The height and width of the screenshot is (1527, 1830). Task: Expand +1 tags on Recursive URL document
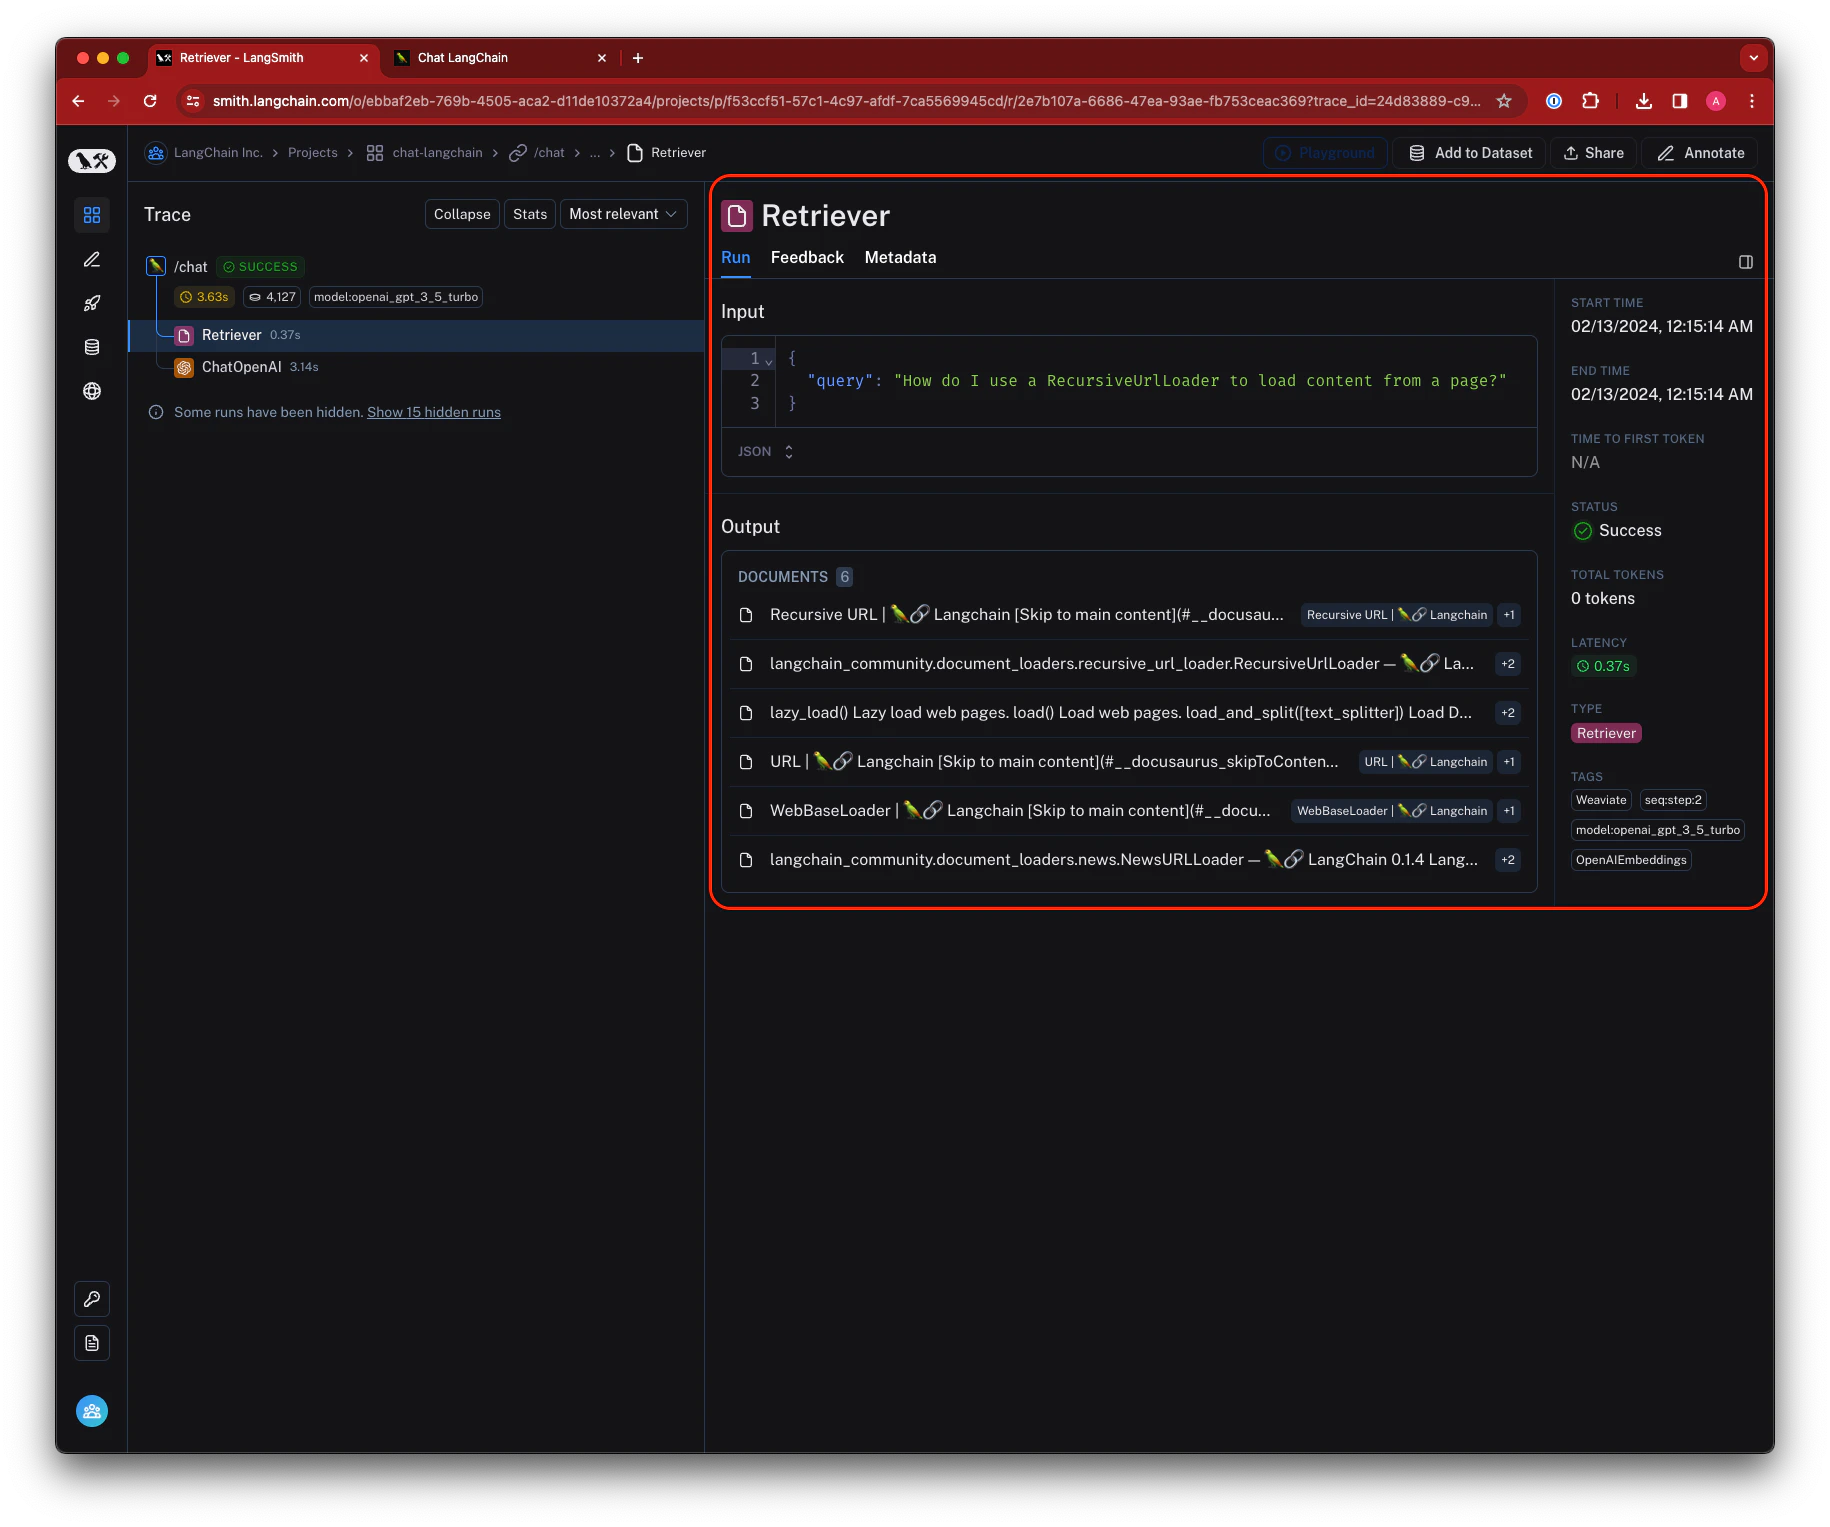pos(1509,615)
